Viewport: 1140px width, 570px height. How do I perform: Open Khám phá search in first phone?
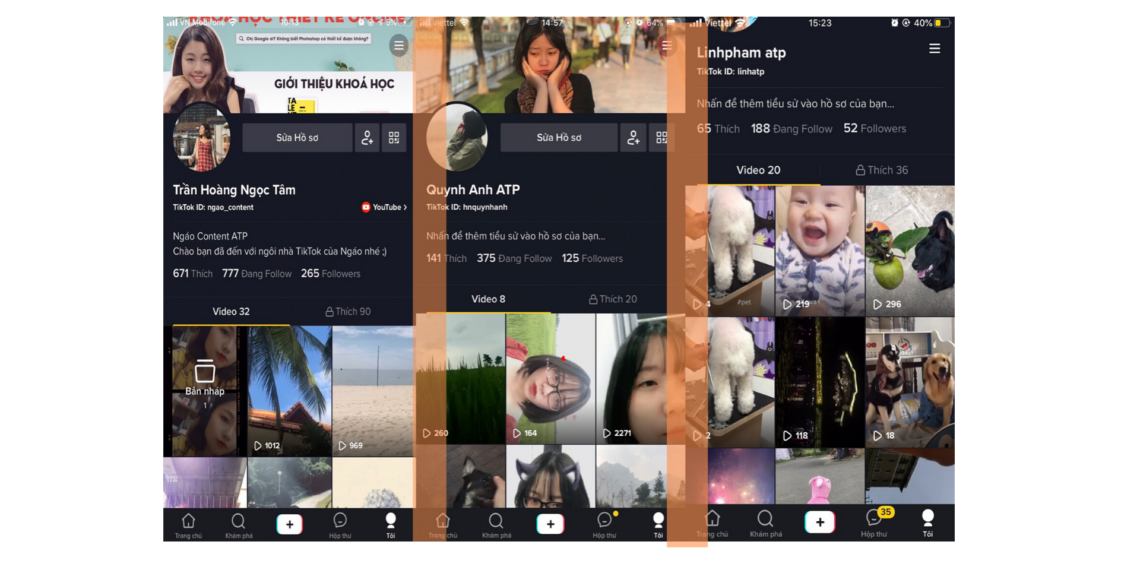click(238, 525)
